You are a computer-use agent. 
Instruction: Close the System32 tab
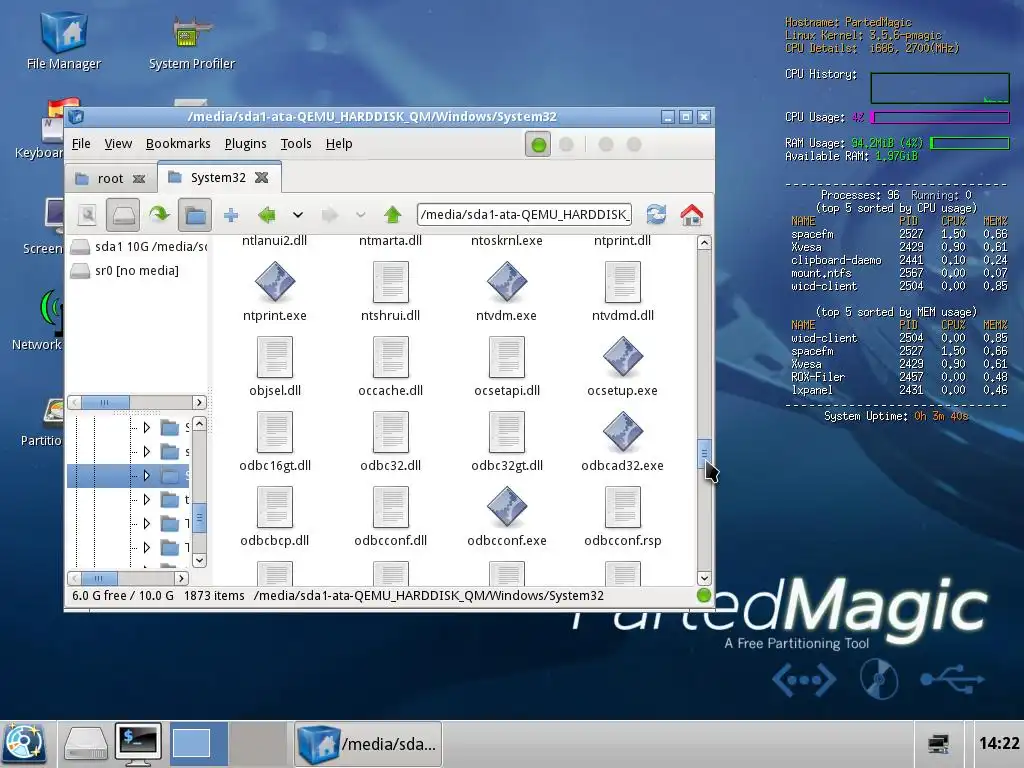click(262, 178)
